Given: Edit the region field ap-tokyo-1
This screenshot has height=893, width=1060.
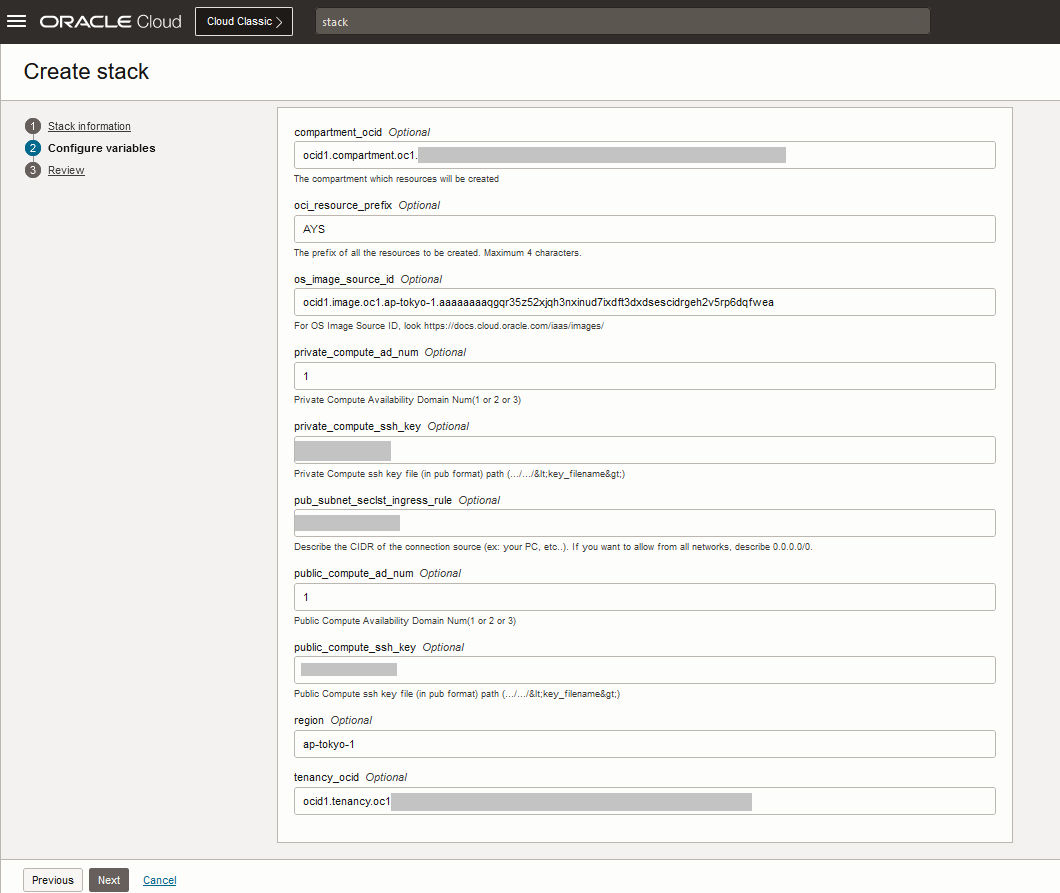Looking at the screenshot, I should pos(644,744).
